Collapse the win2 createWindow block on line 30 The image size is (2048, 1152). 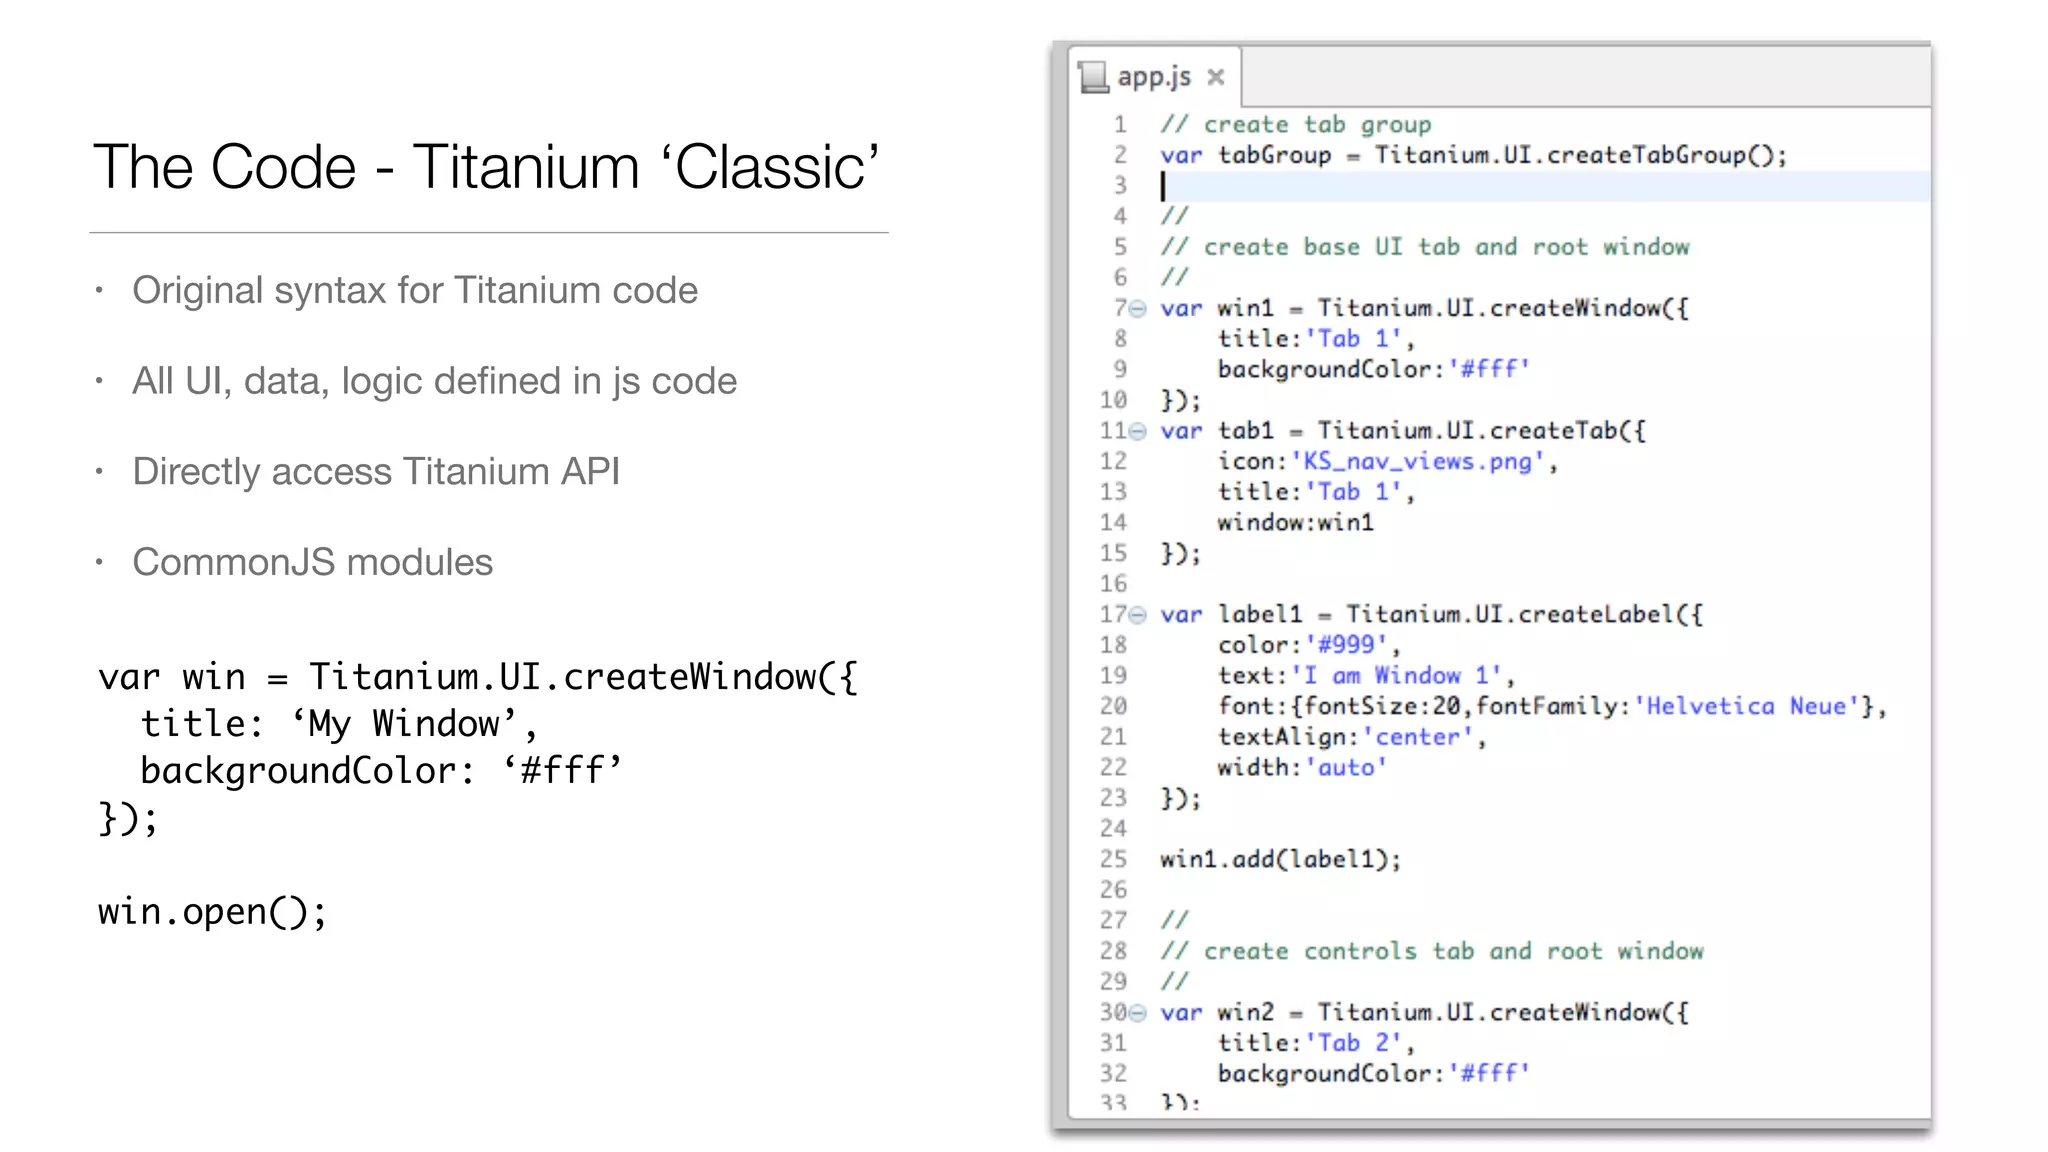tap(1138, 1013)
